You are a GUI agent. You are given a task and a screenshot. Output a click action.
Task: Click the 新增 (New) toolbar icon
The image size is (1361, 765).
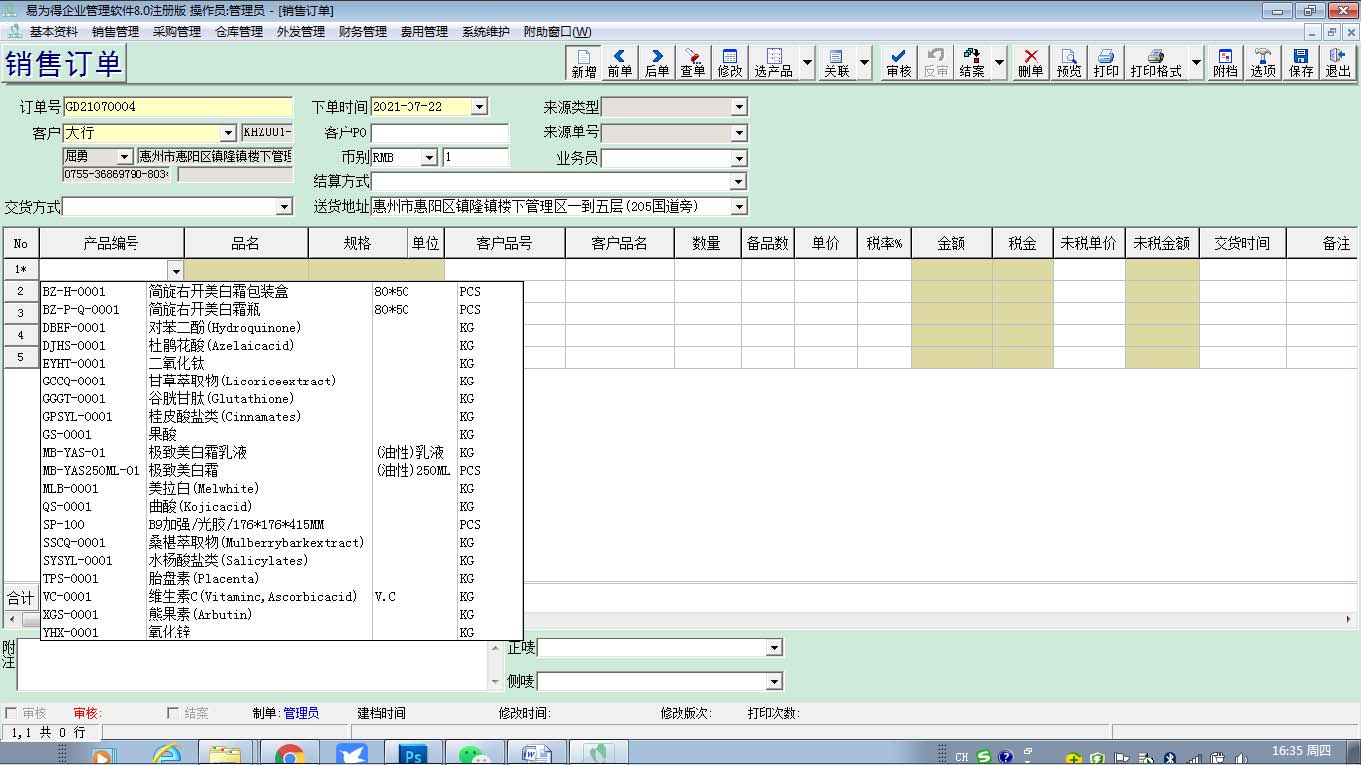point(584,63)
